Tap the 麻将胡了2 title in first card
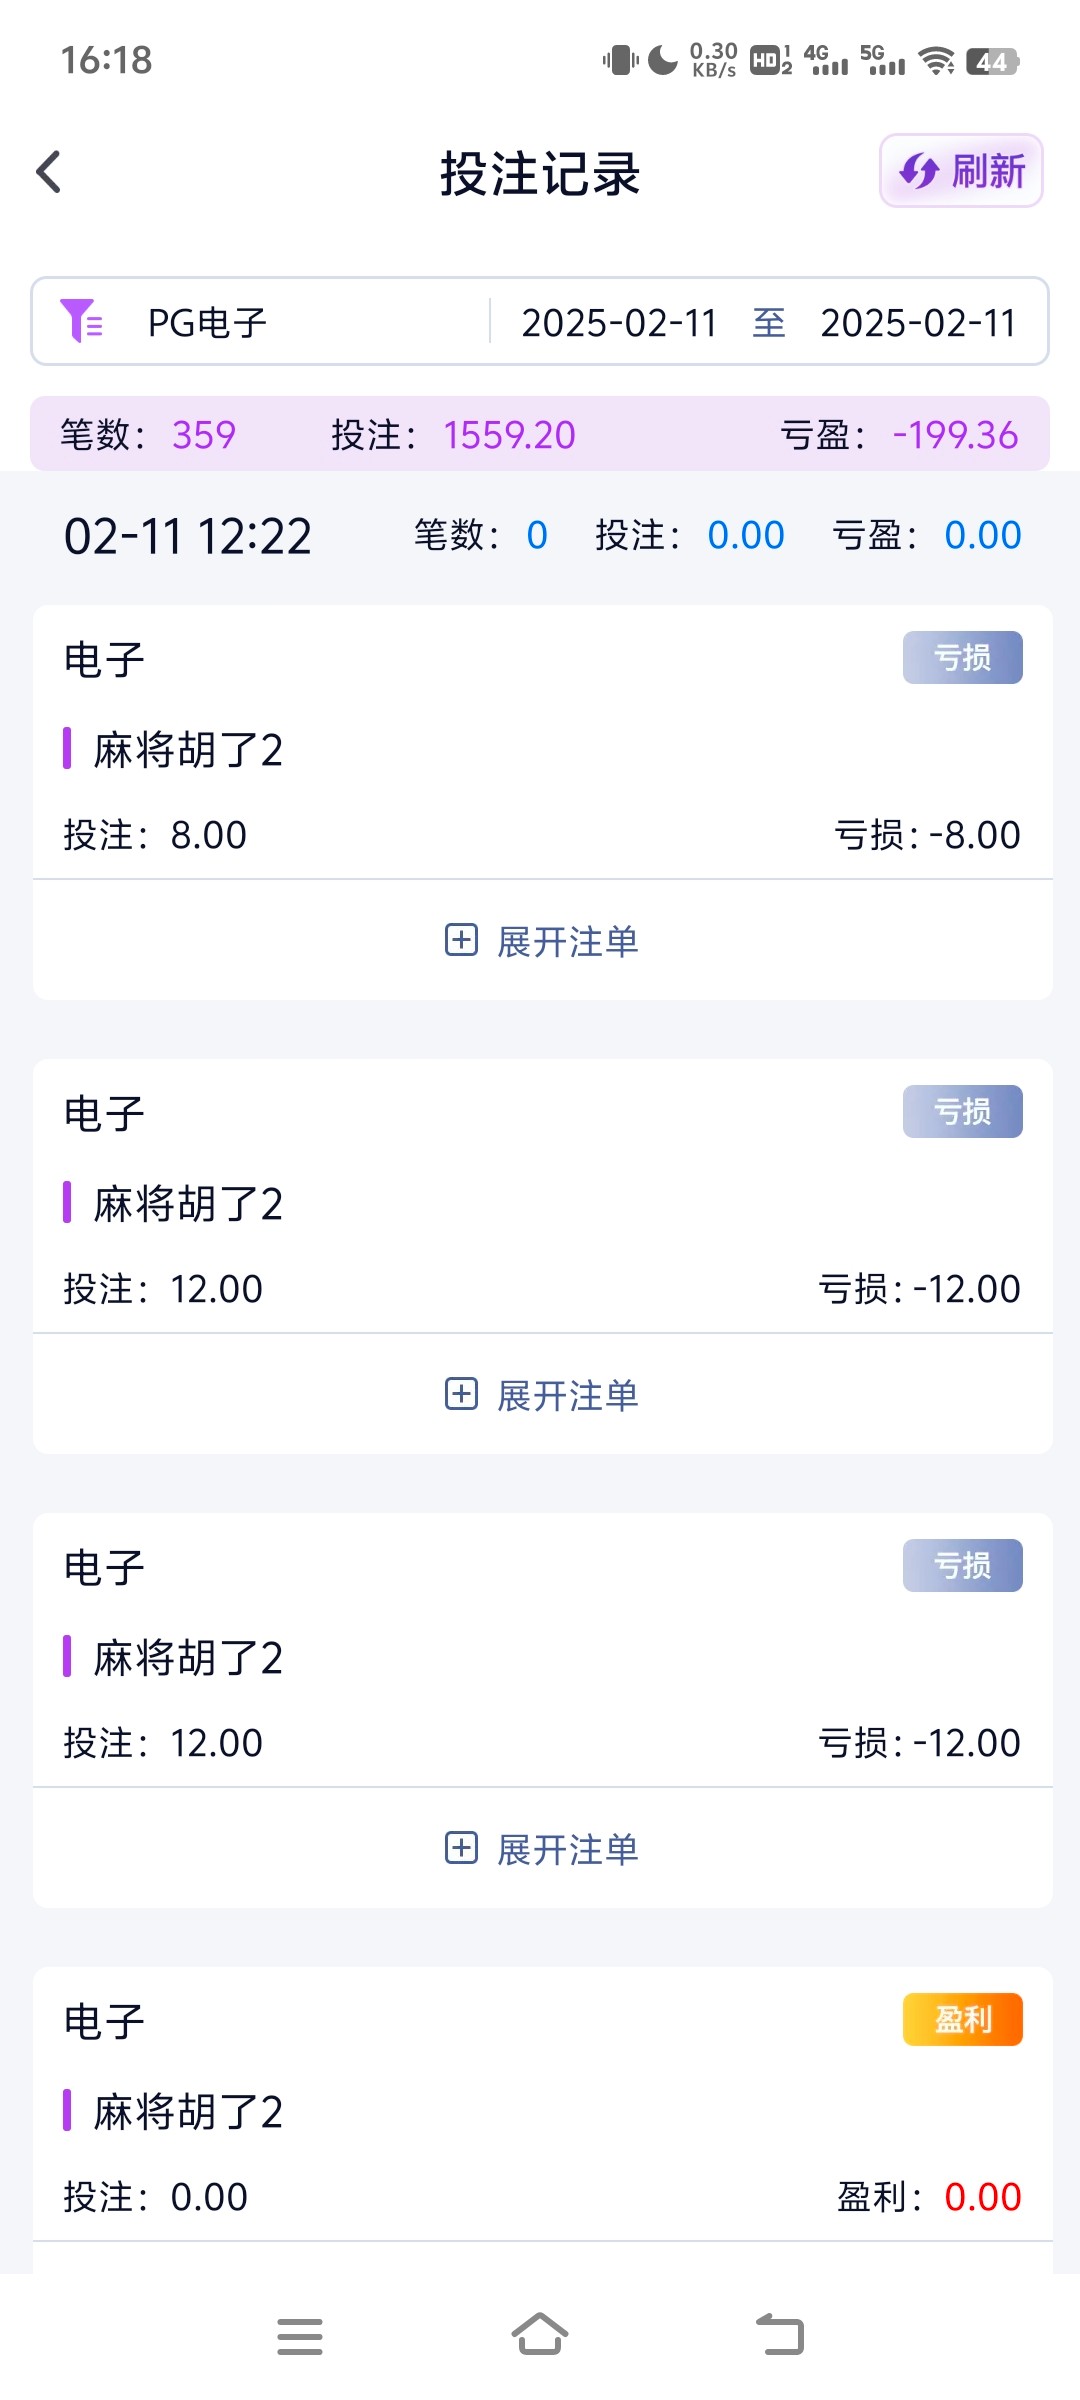Image resolution: width=1080 pixels, height=2400 pixels. [188, 750]
